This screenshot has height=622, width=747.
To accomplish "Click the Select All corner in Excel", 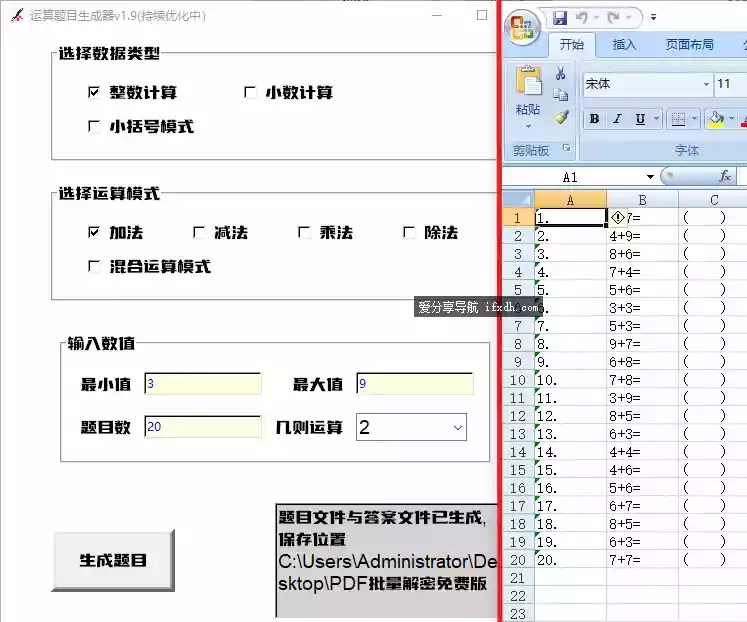I will (518, 199).
